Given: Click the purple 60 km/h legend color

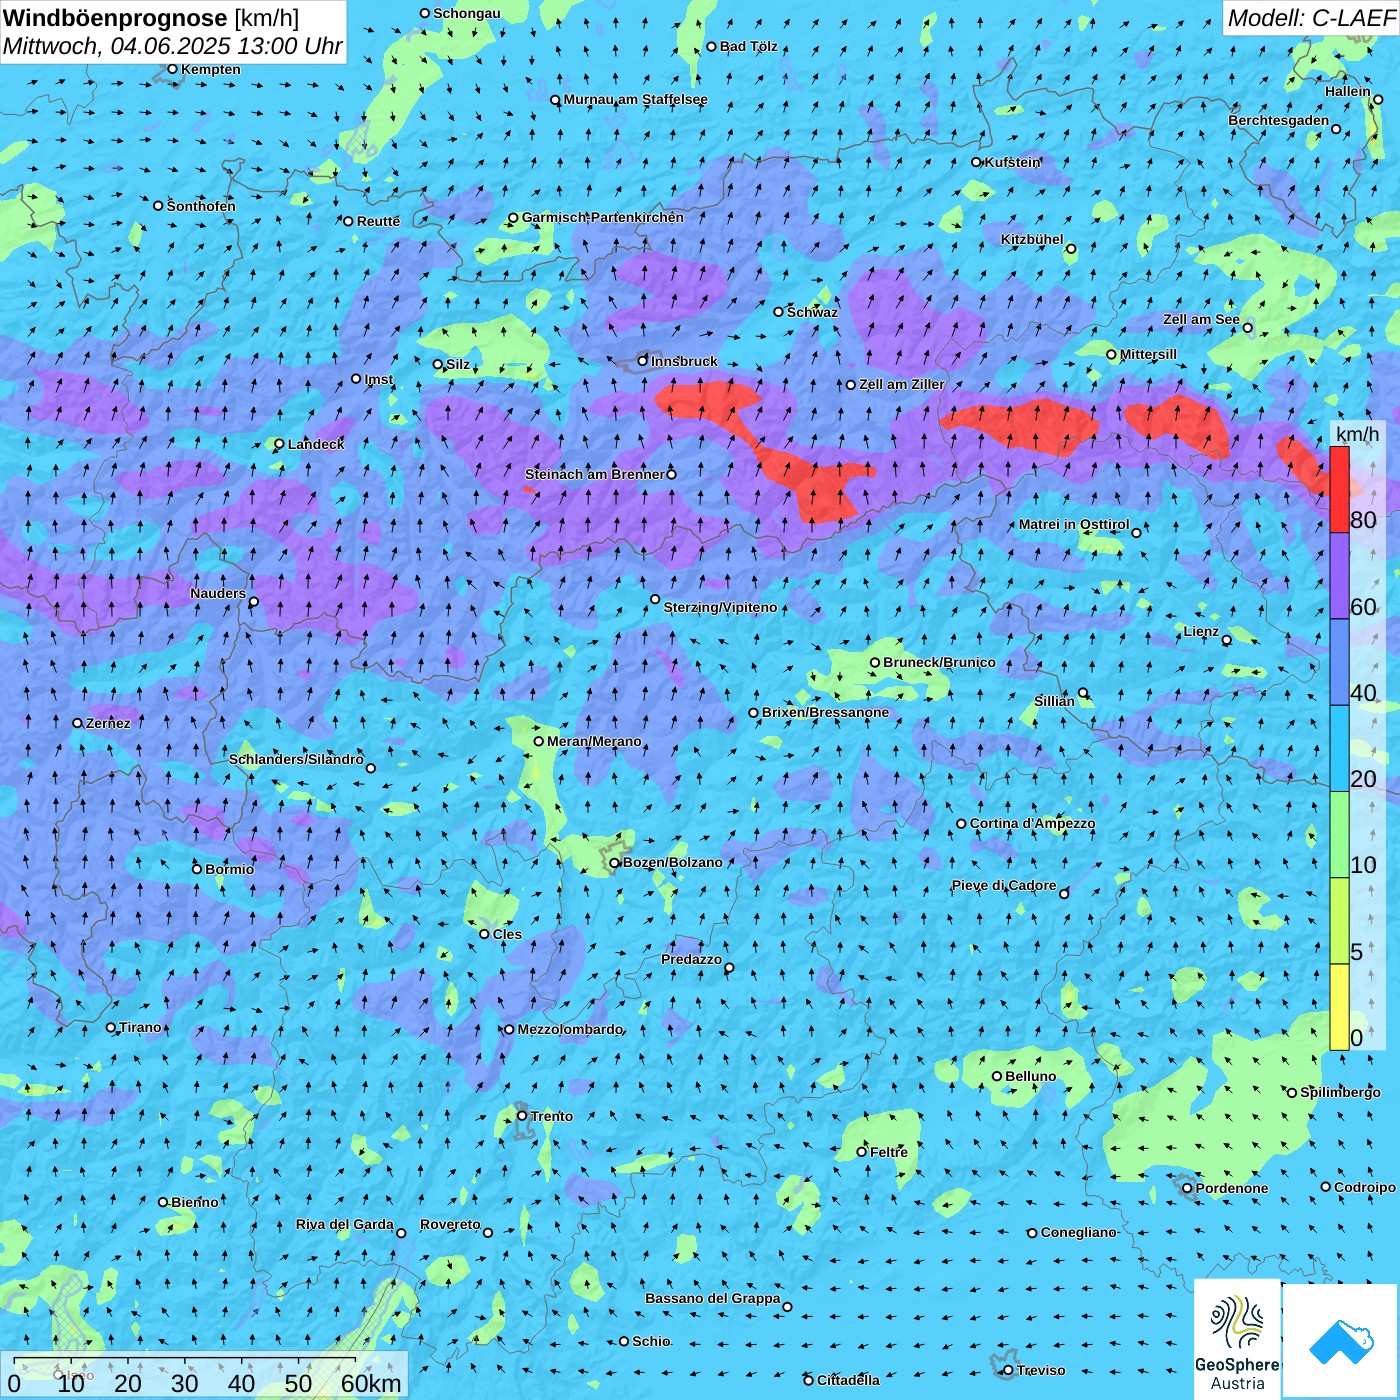Looking at the screenshot, I should [x=1339, y=576].
